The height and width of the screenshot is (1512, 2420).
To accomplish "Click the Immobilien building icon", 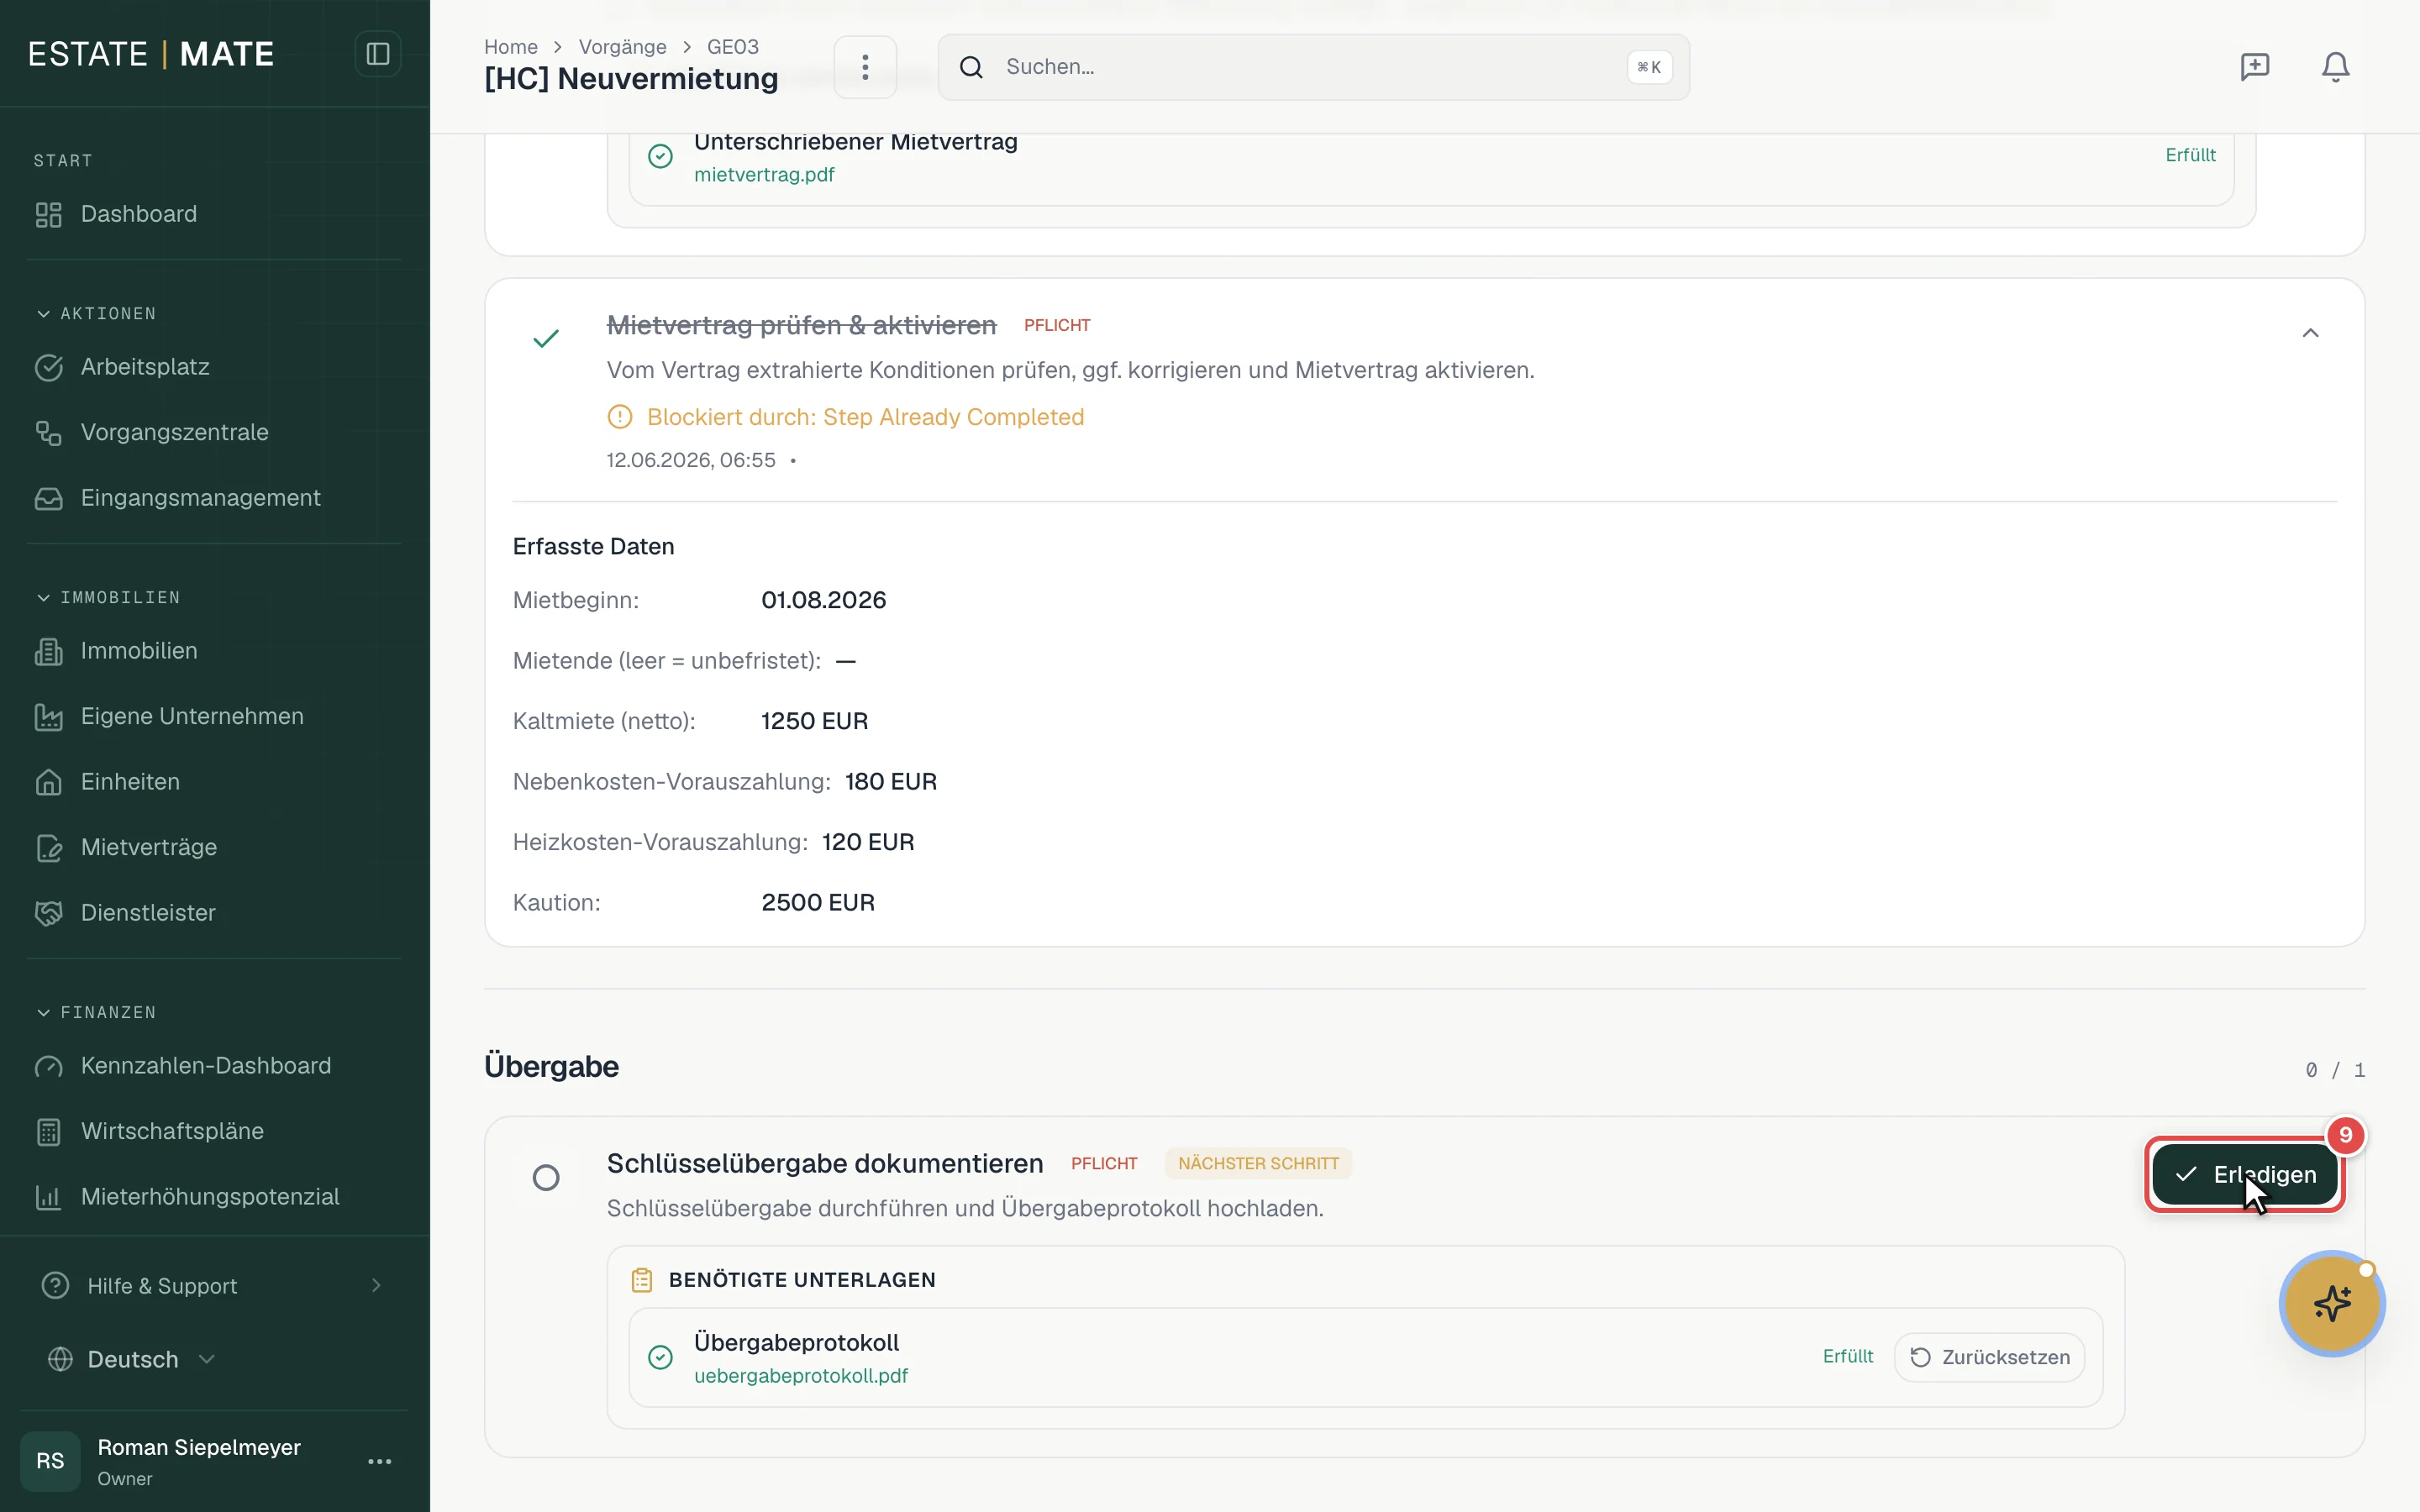I will point(49,651).
